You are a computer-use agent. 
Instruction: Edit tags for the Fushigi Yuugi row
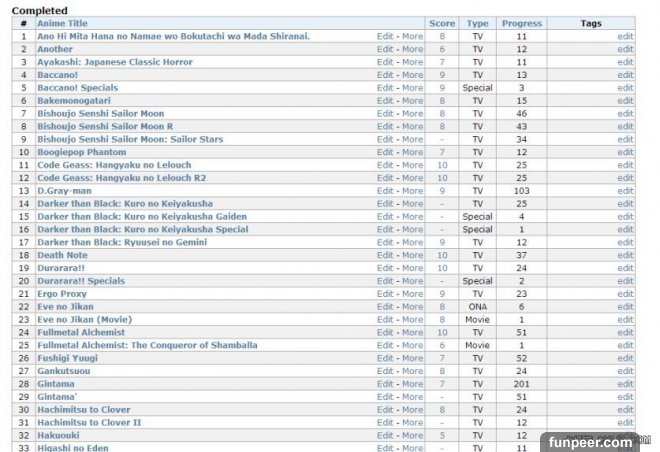pos(625,358)
